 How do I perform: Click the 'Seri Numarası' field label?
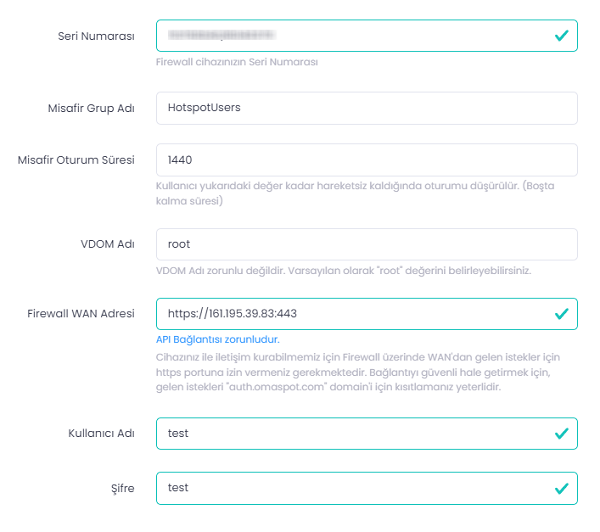96,36
